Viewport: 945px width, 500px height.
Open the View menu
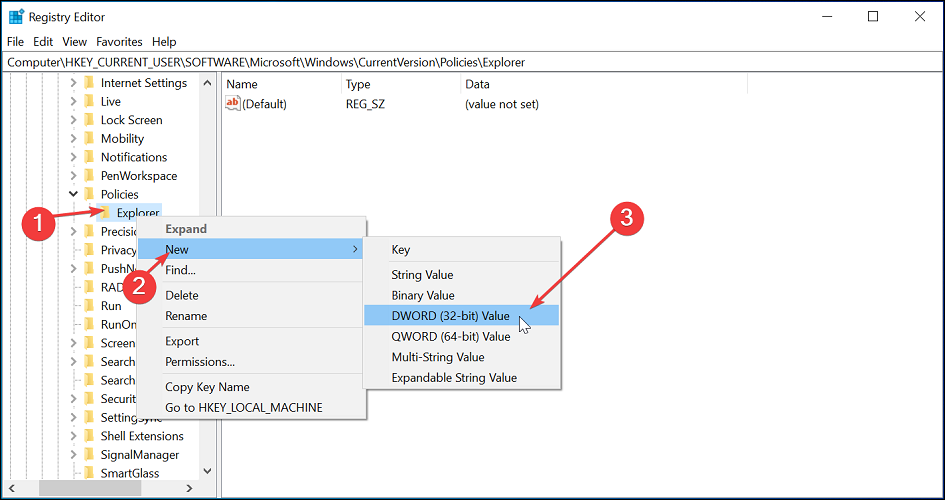point(75,42)
